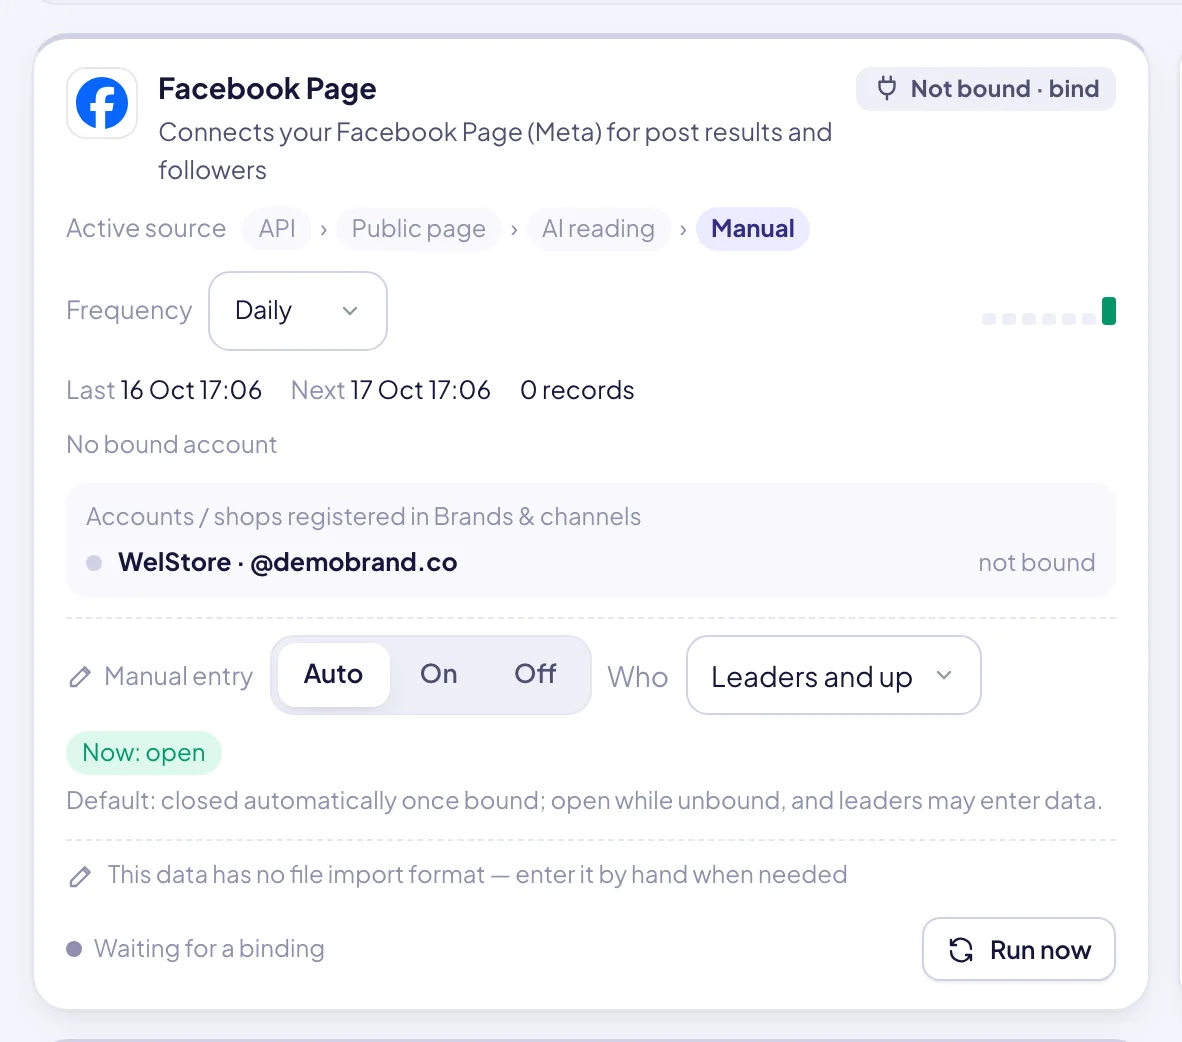Click the Run now button
This screenshot has width=1182, height=1042.
pyautogui.click(x=1018, y=949)
